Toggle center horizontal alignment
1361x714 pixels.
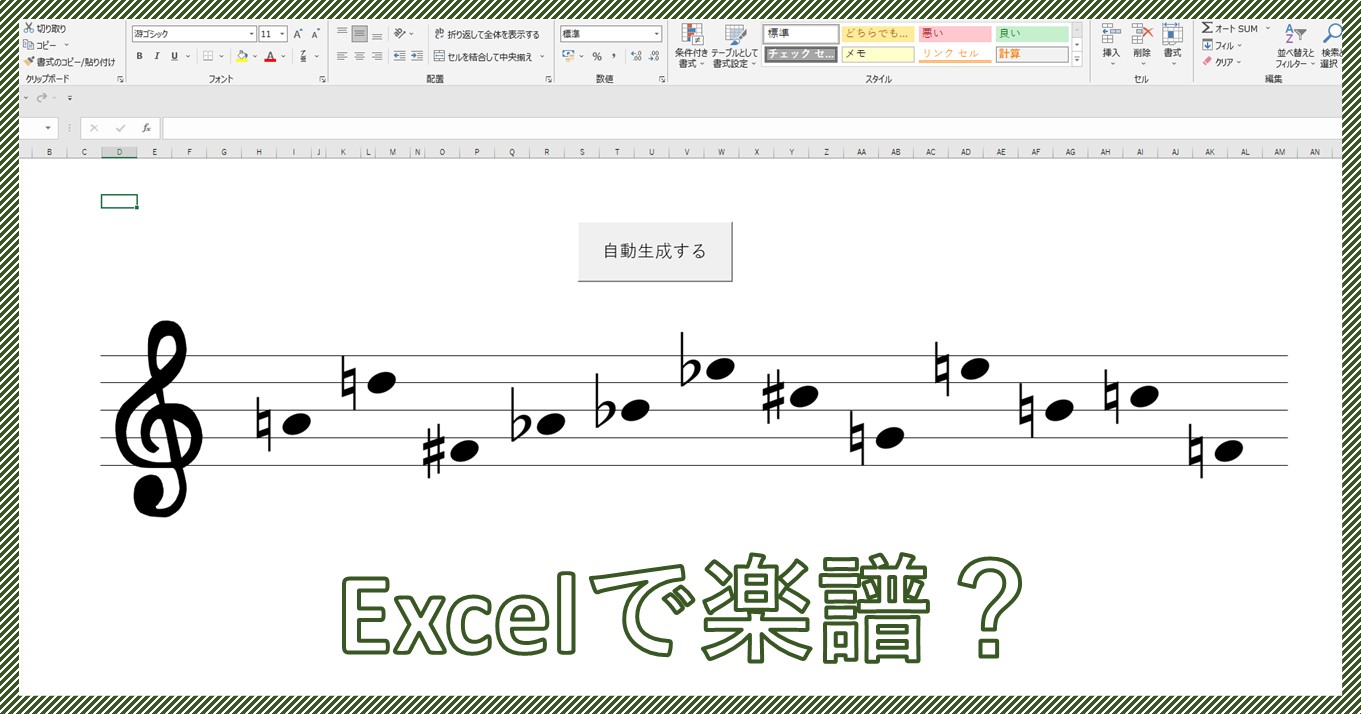[x=359, y=56]
